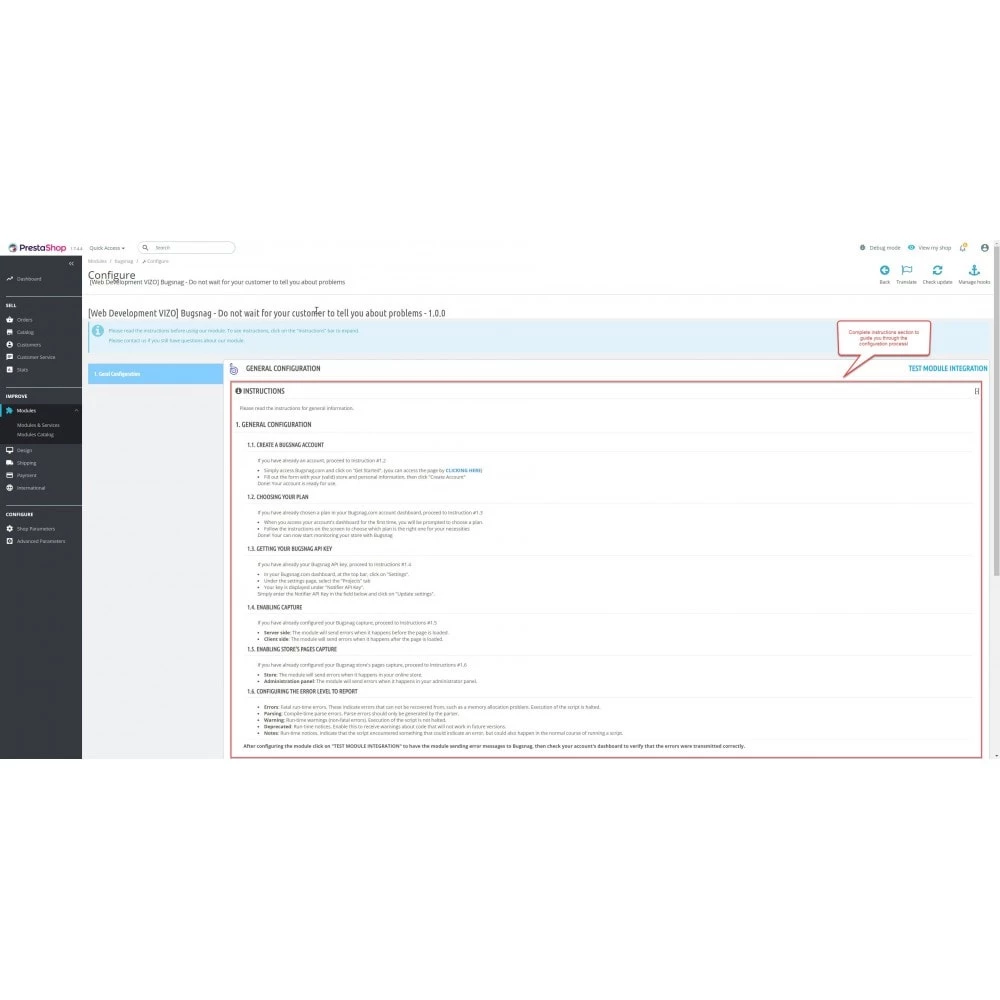Collapse the Instructions panel toggle
Screen dimensions: 1000x1000
click(x=976, y=392)
